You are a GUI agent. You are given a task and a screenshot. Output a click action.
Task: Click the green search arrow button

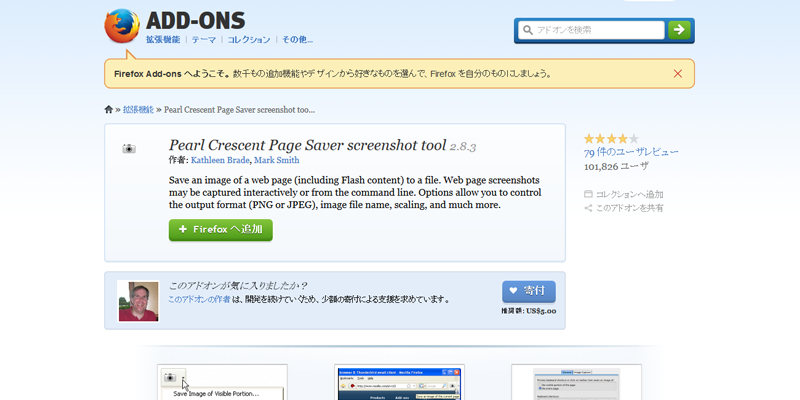(679, 30)
